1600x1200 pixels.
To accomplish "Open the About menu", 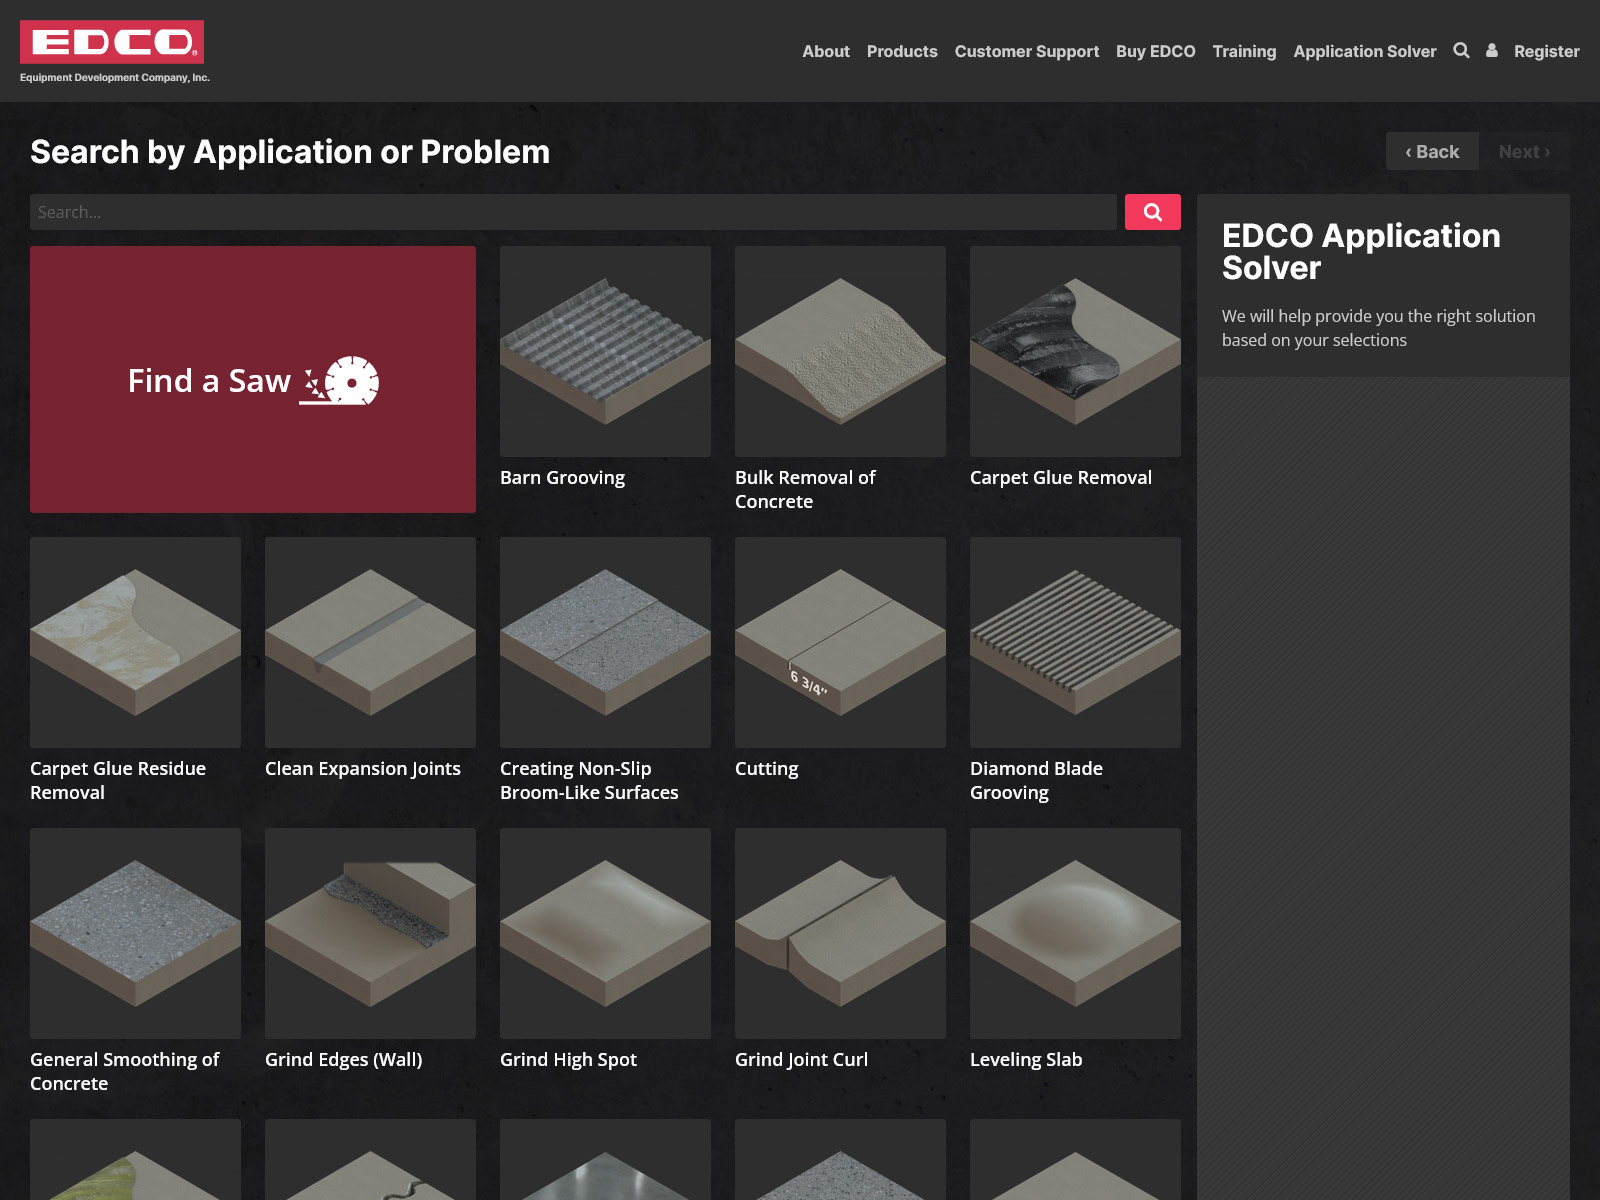I will [x=826, y=51].
